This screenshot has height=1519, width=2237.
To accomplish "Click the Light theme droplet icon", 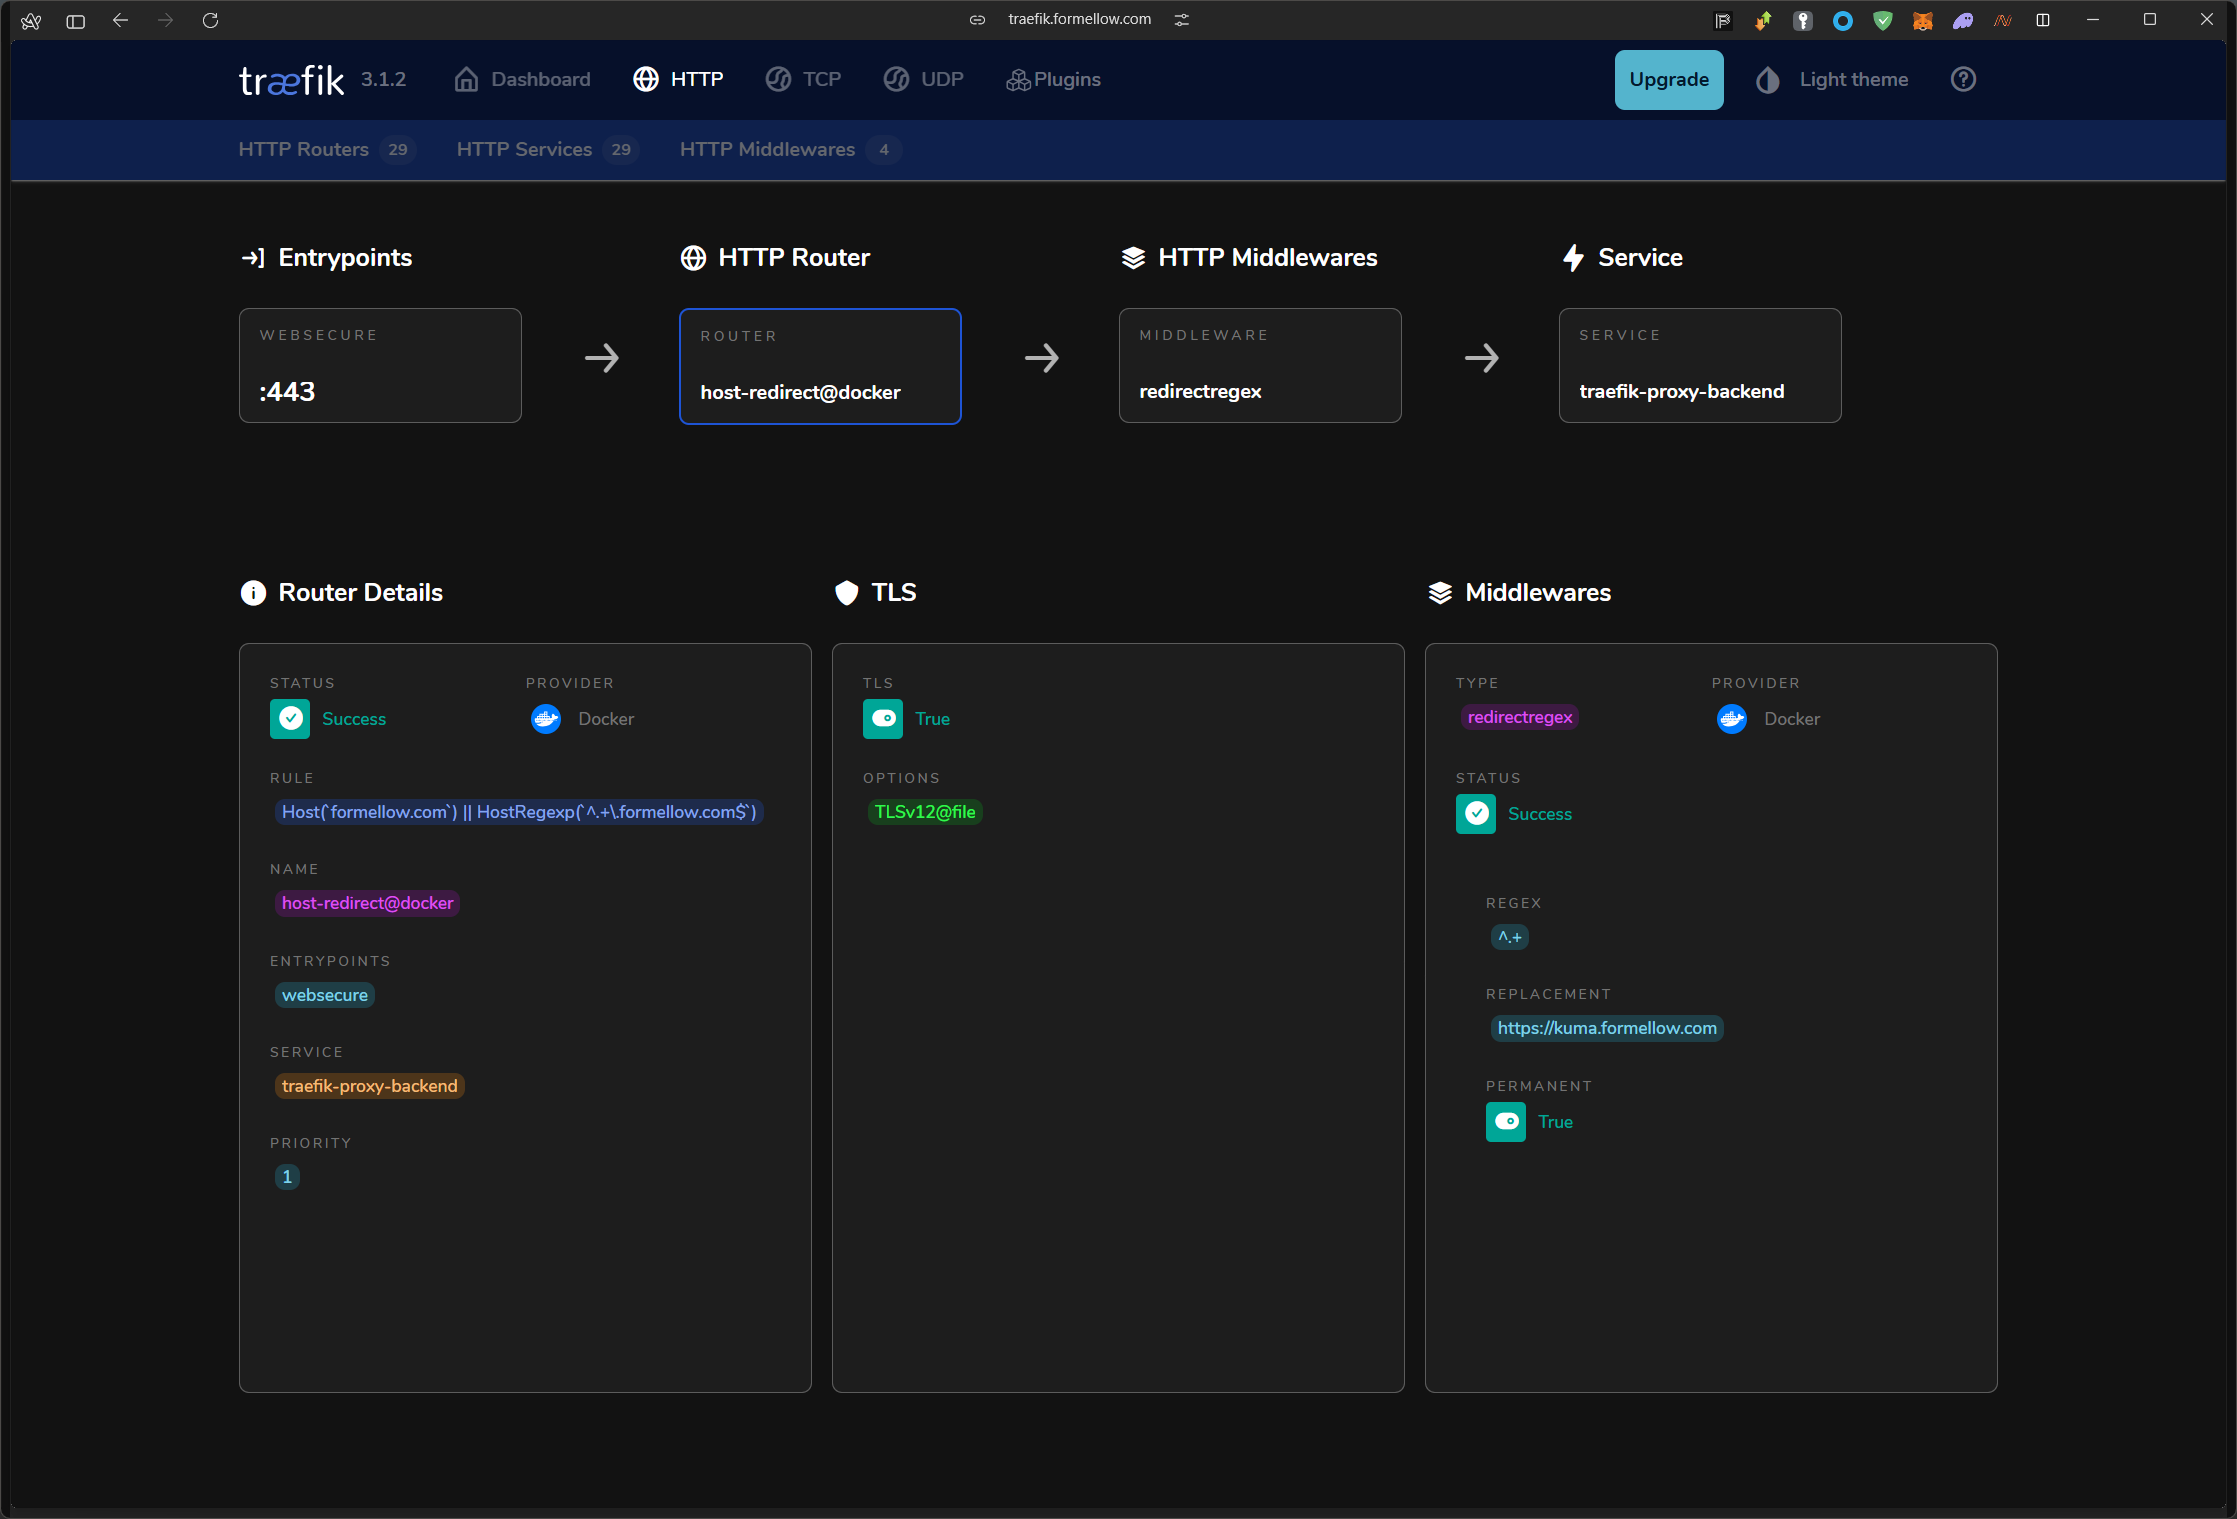I will click(1767, 80).
